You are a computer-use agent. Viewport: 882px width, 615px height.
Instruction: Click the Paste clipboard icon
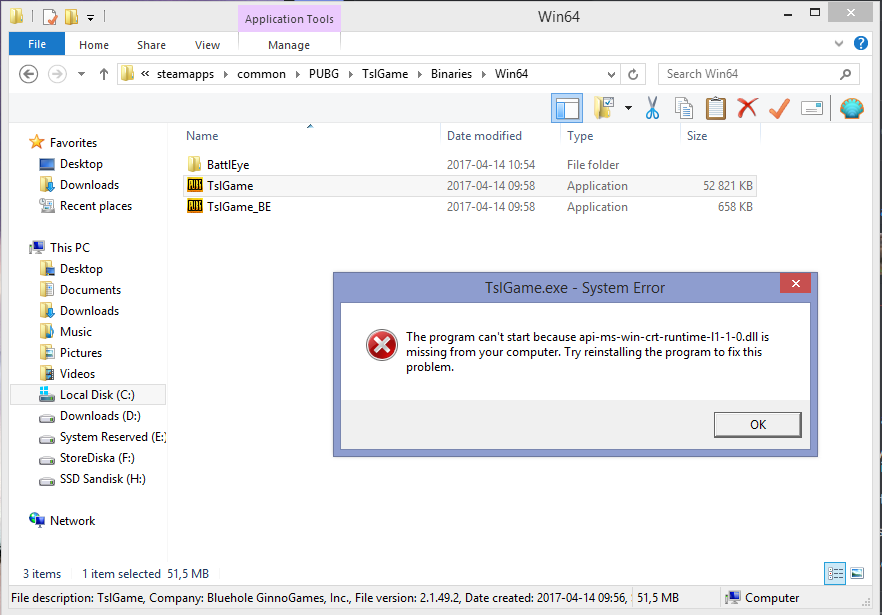(716, 108)
